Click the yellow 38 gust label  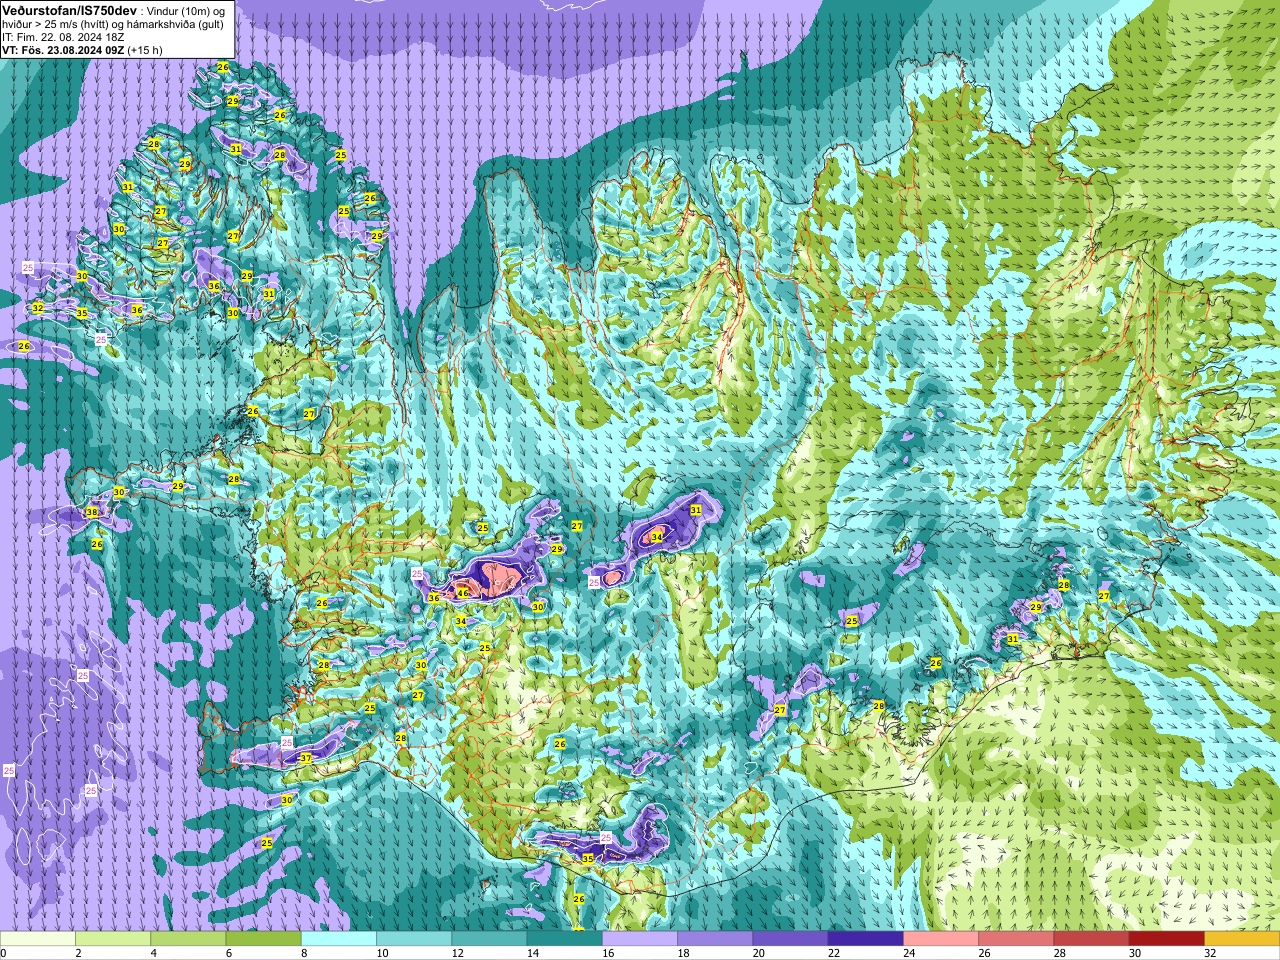coord(92,513)
